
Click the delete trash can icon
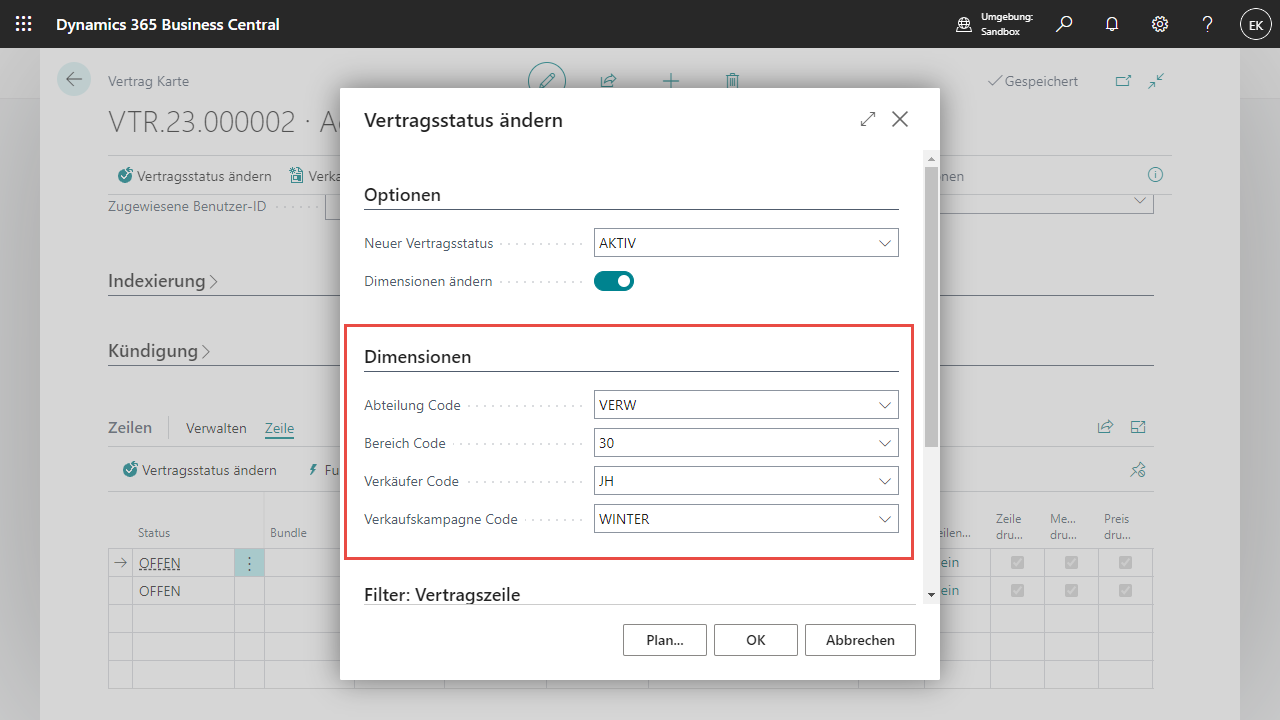click(x=733, y=81)
